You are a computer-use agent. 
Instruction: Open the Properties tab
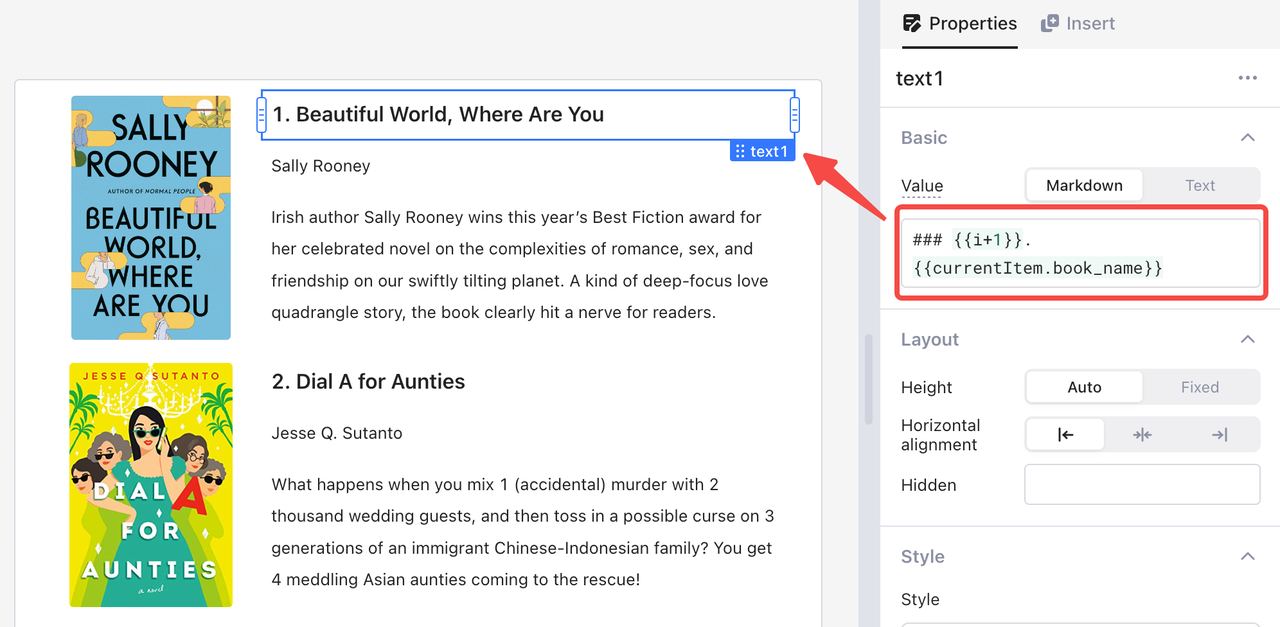(x=959, y=24)
